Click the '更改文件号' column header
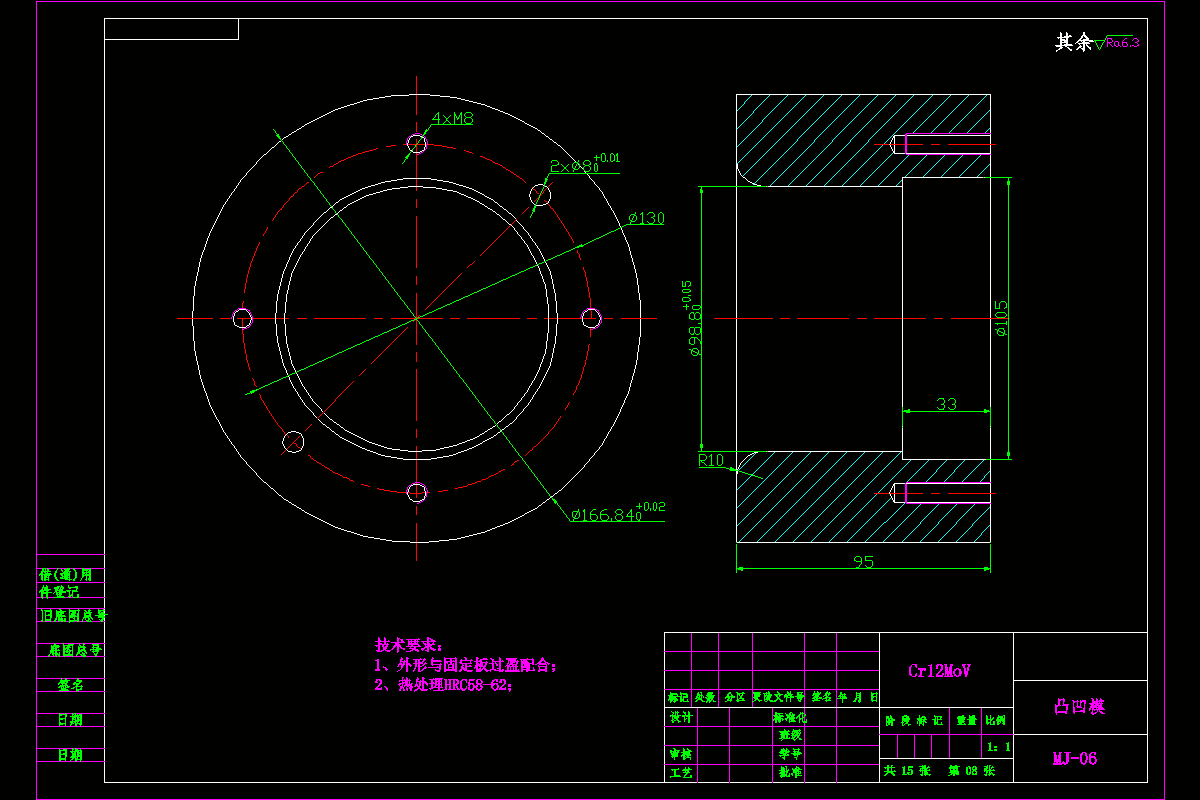Screen dimensions: 1200x800 tap(778, 697)
